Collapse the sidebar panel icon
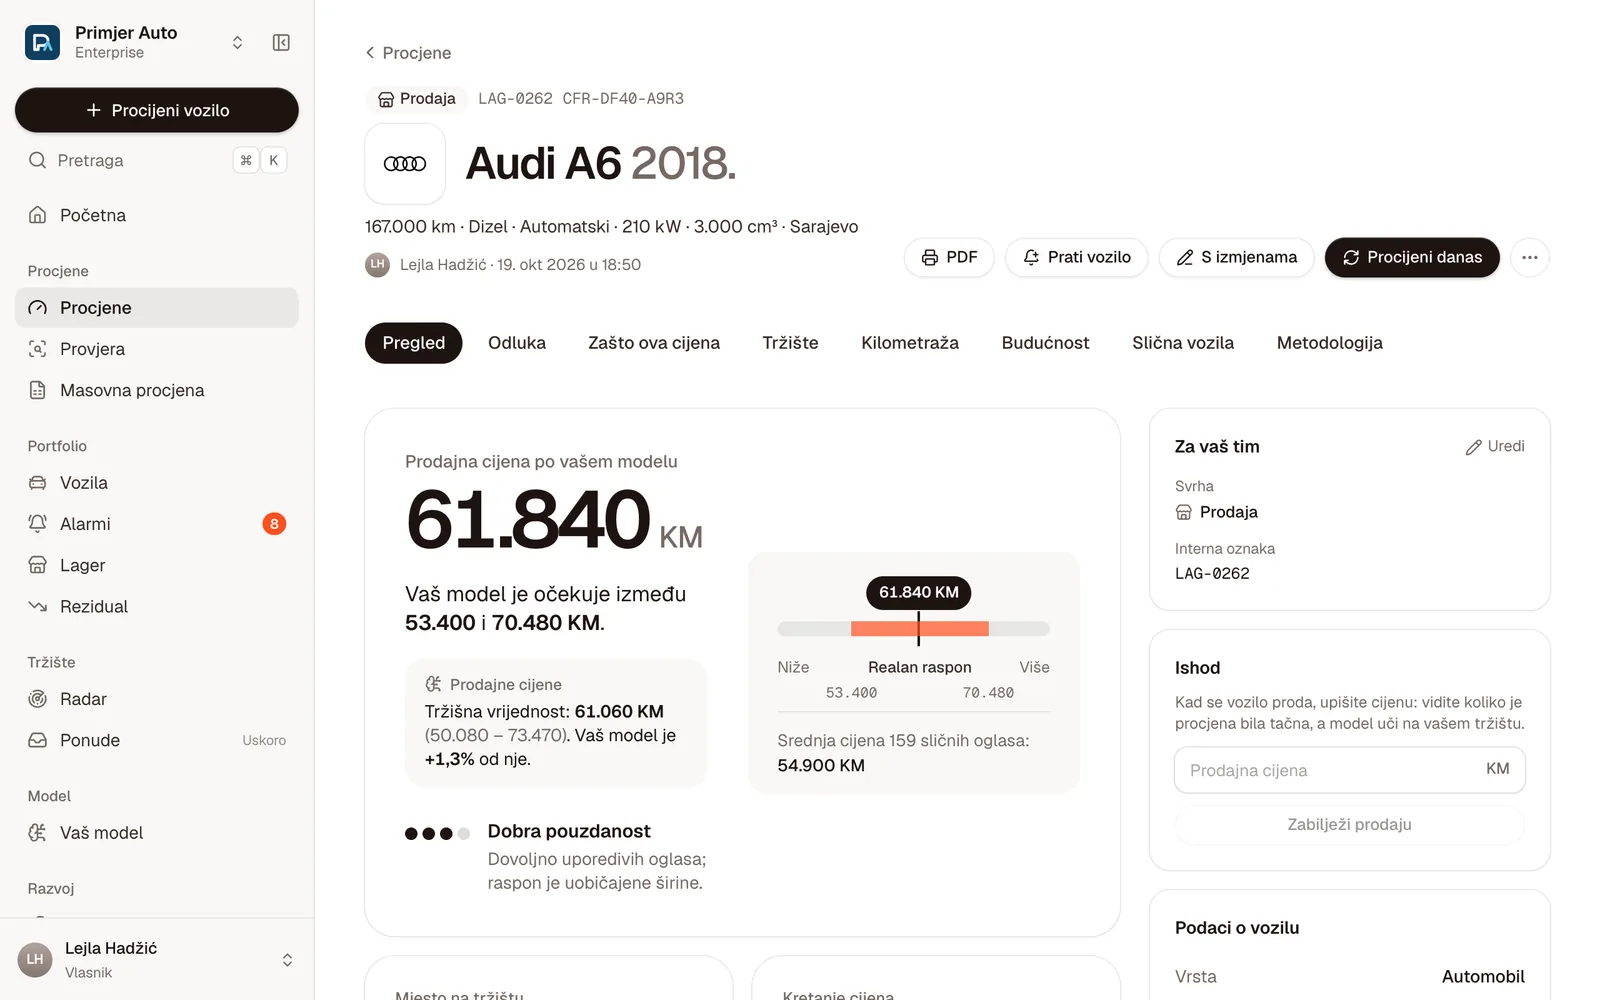This screenshot has height=1000, width=1600. coord(281,42)
